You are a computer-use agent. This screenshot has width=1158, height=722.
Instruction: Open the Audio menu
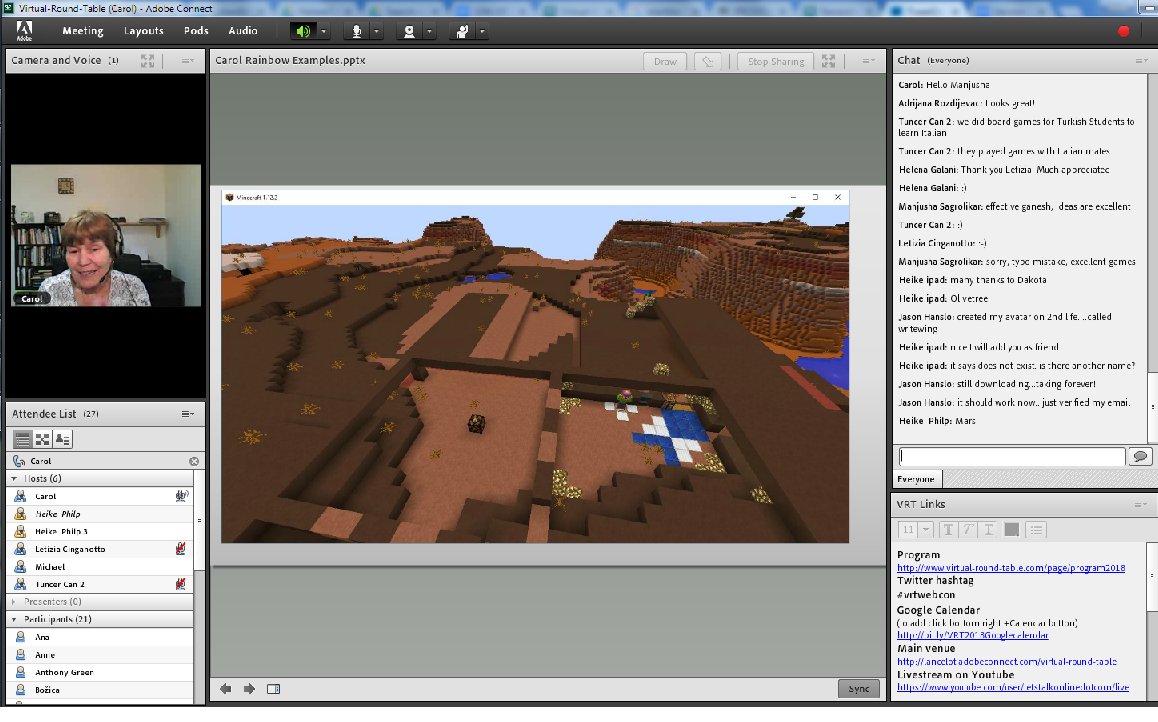(x=242, y=30)
